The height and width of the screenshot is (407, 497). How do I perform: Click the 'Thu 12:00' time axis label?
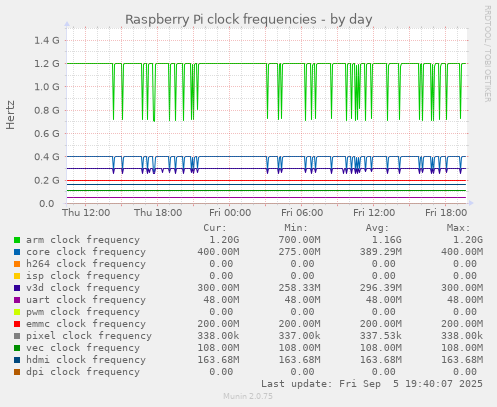coord(86,213)
